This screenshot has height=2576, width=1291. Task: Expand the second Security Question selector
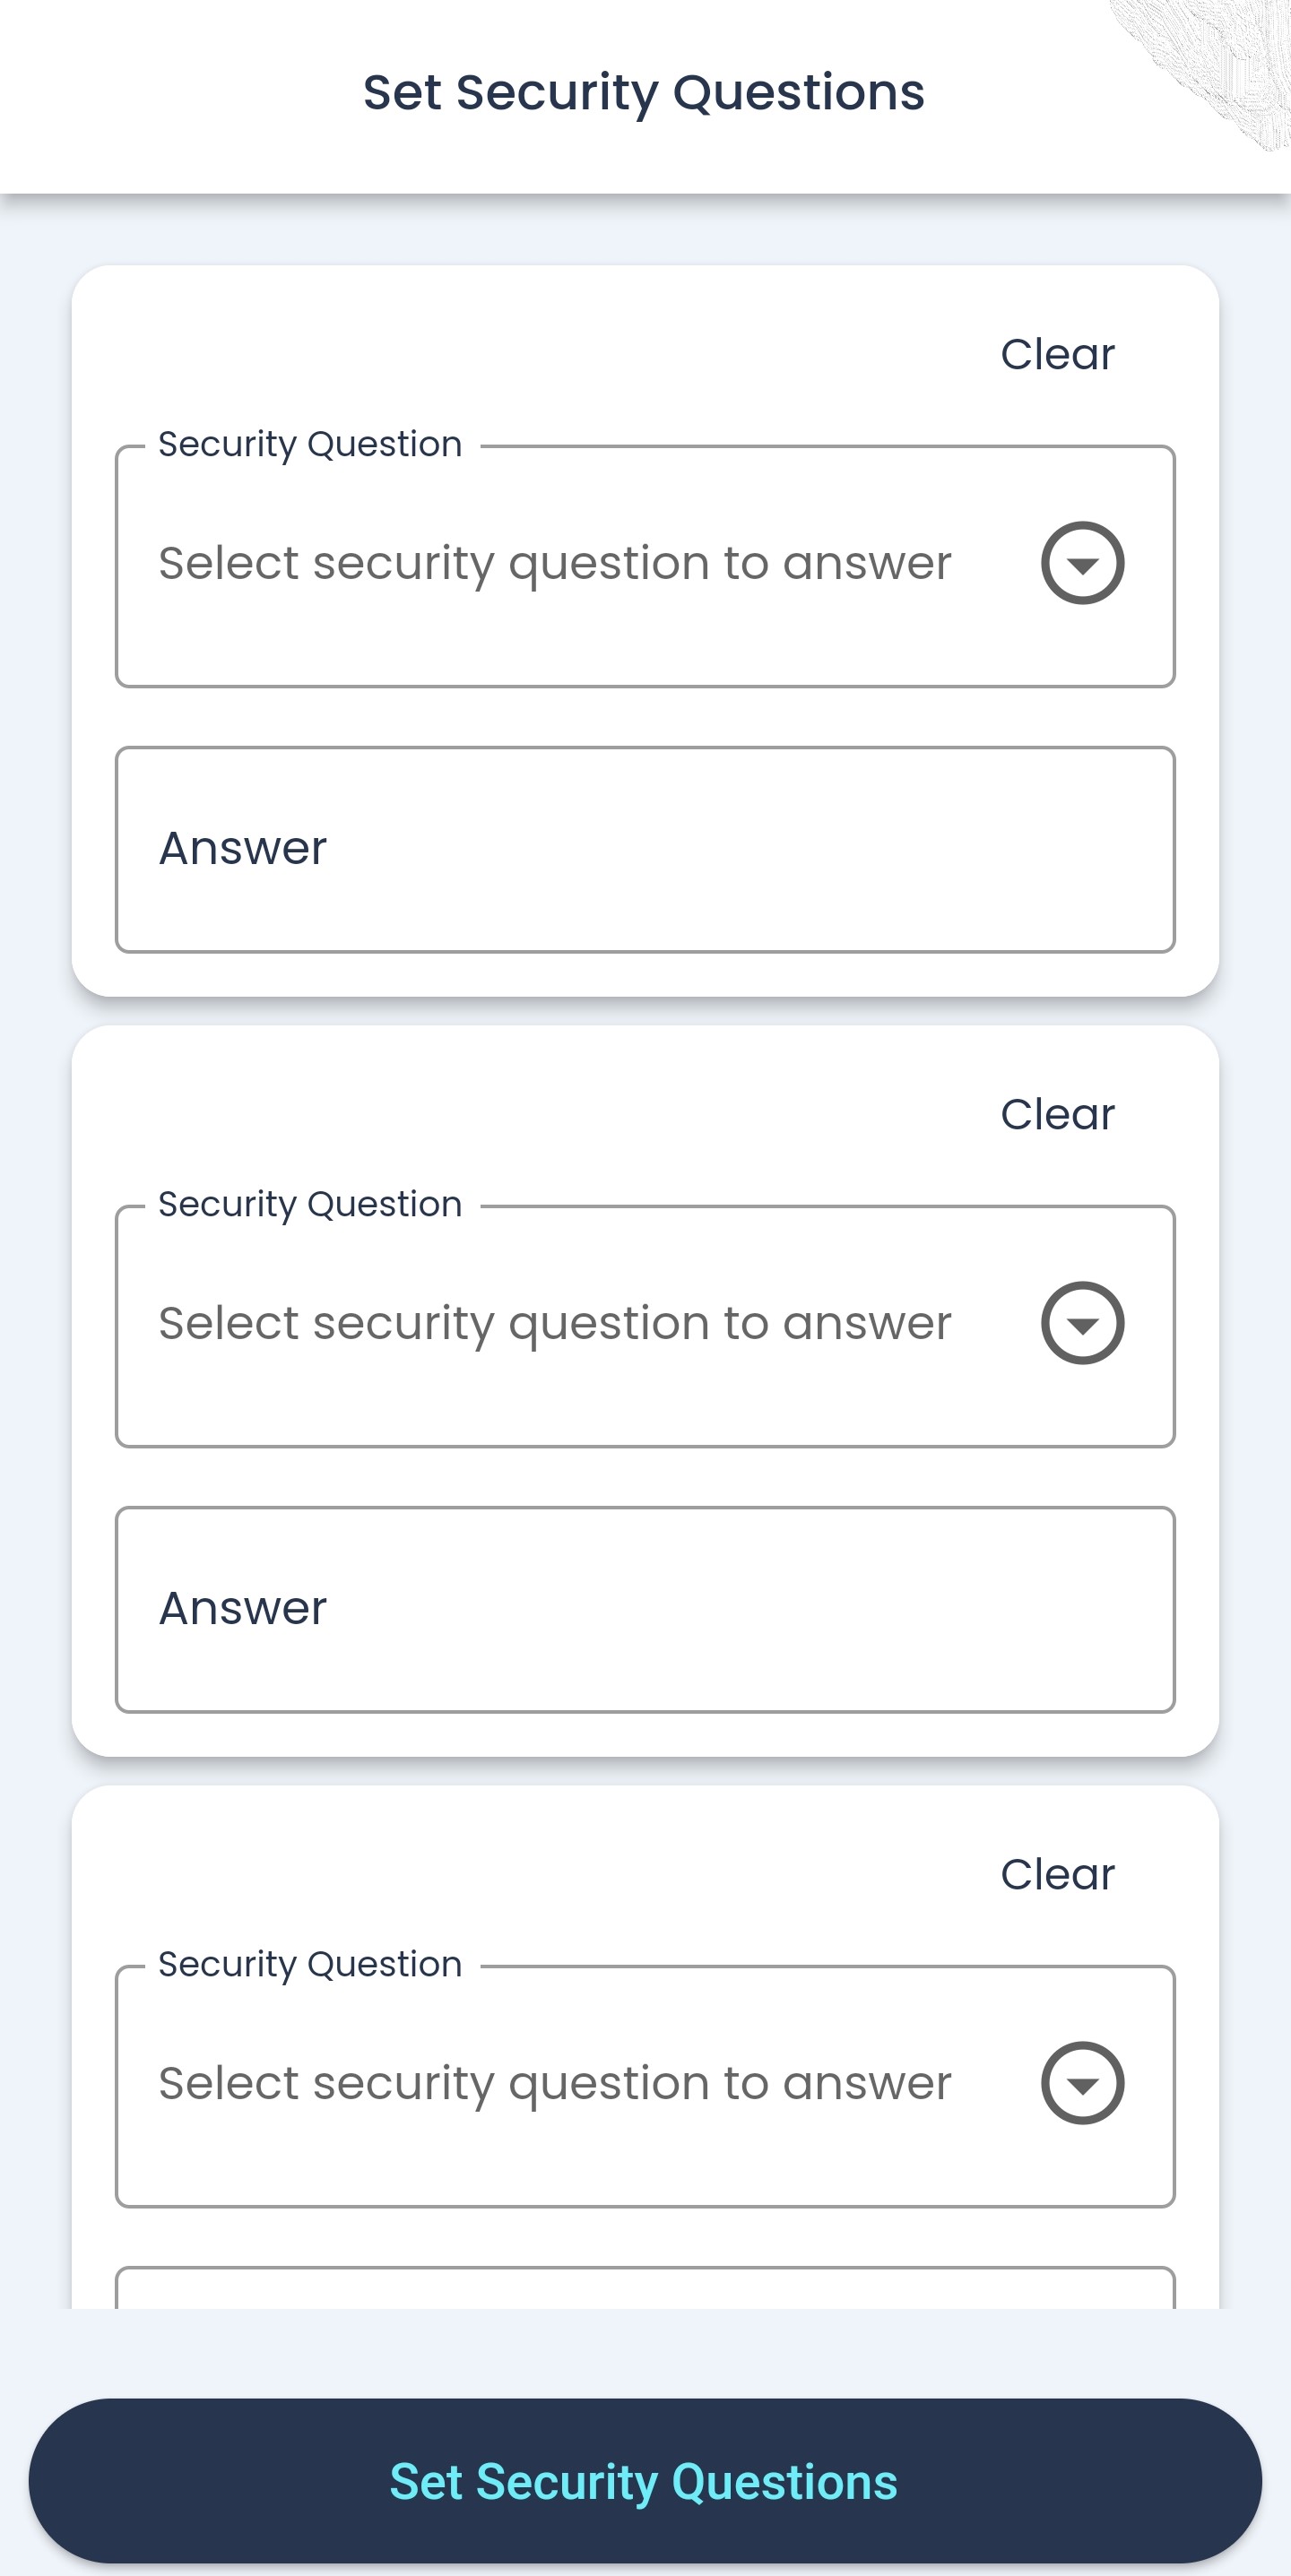point(555,1325)
